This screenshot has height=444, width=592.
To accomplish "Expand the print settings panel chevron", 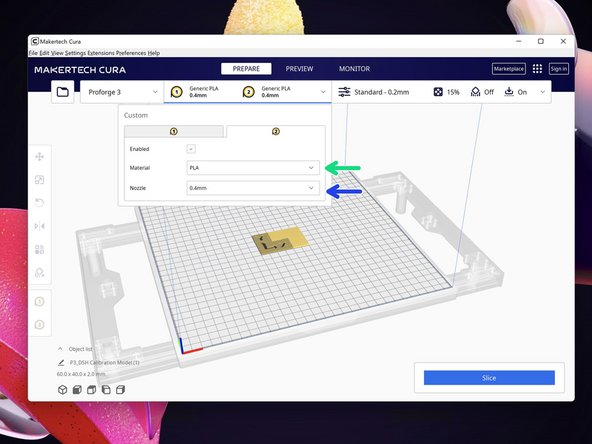I will 543,92.
